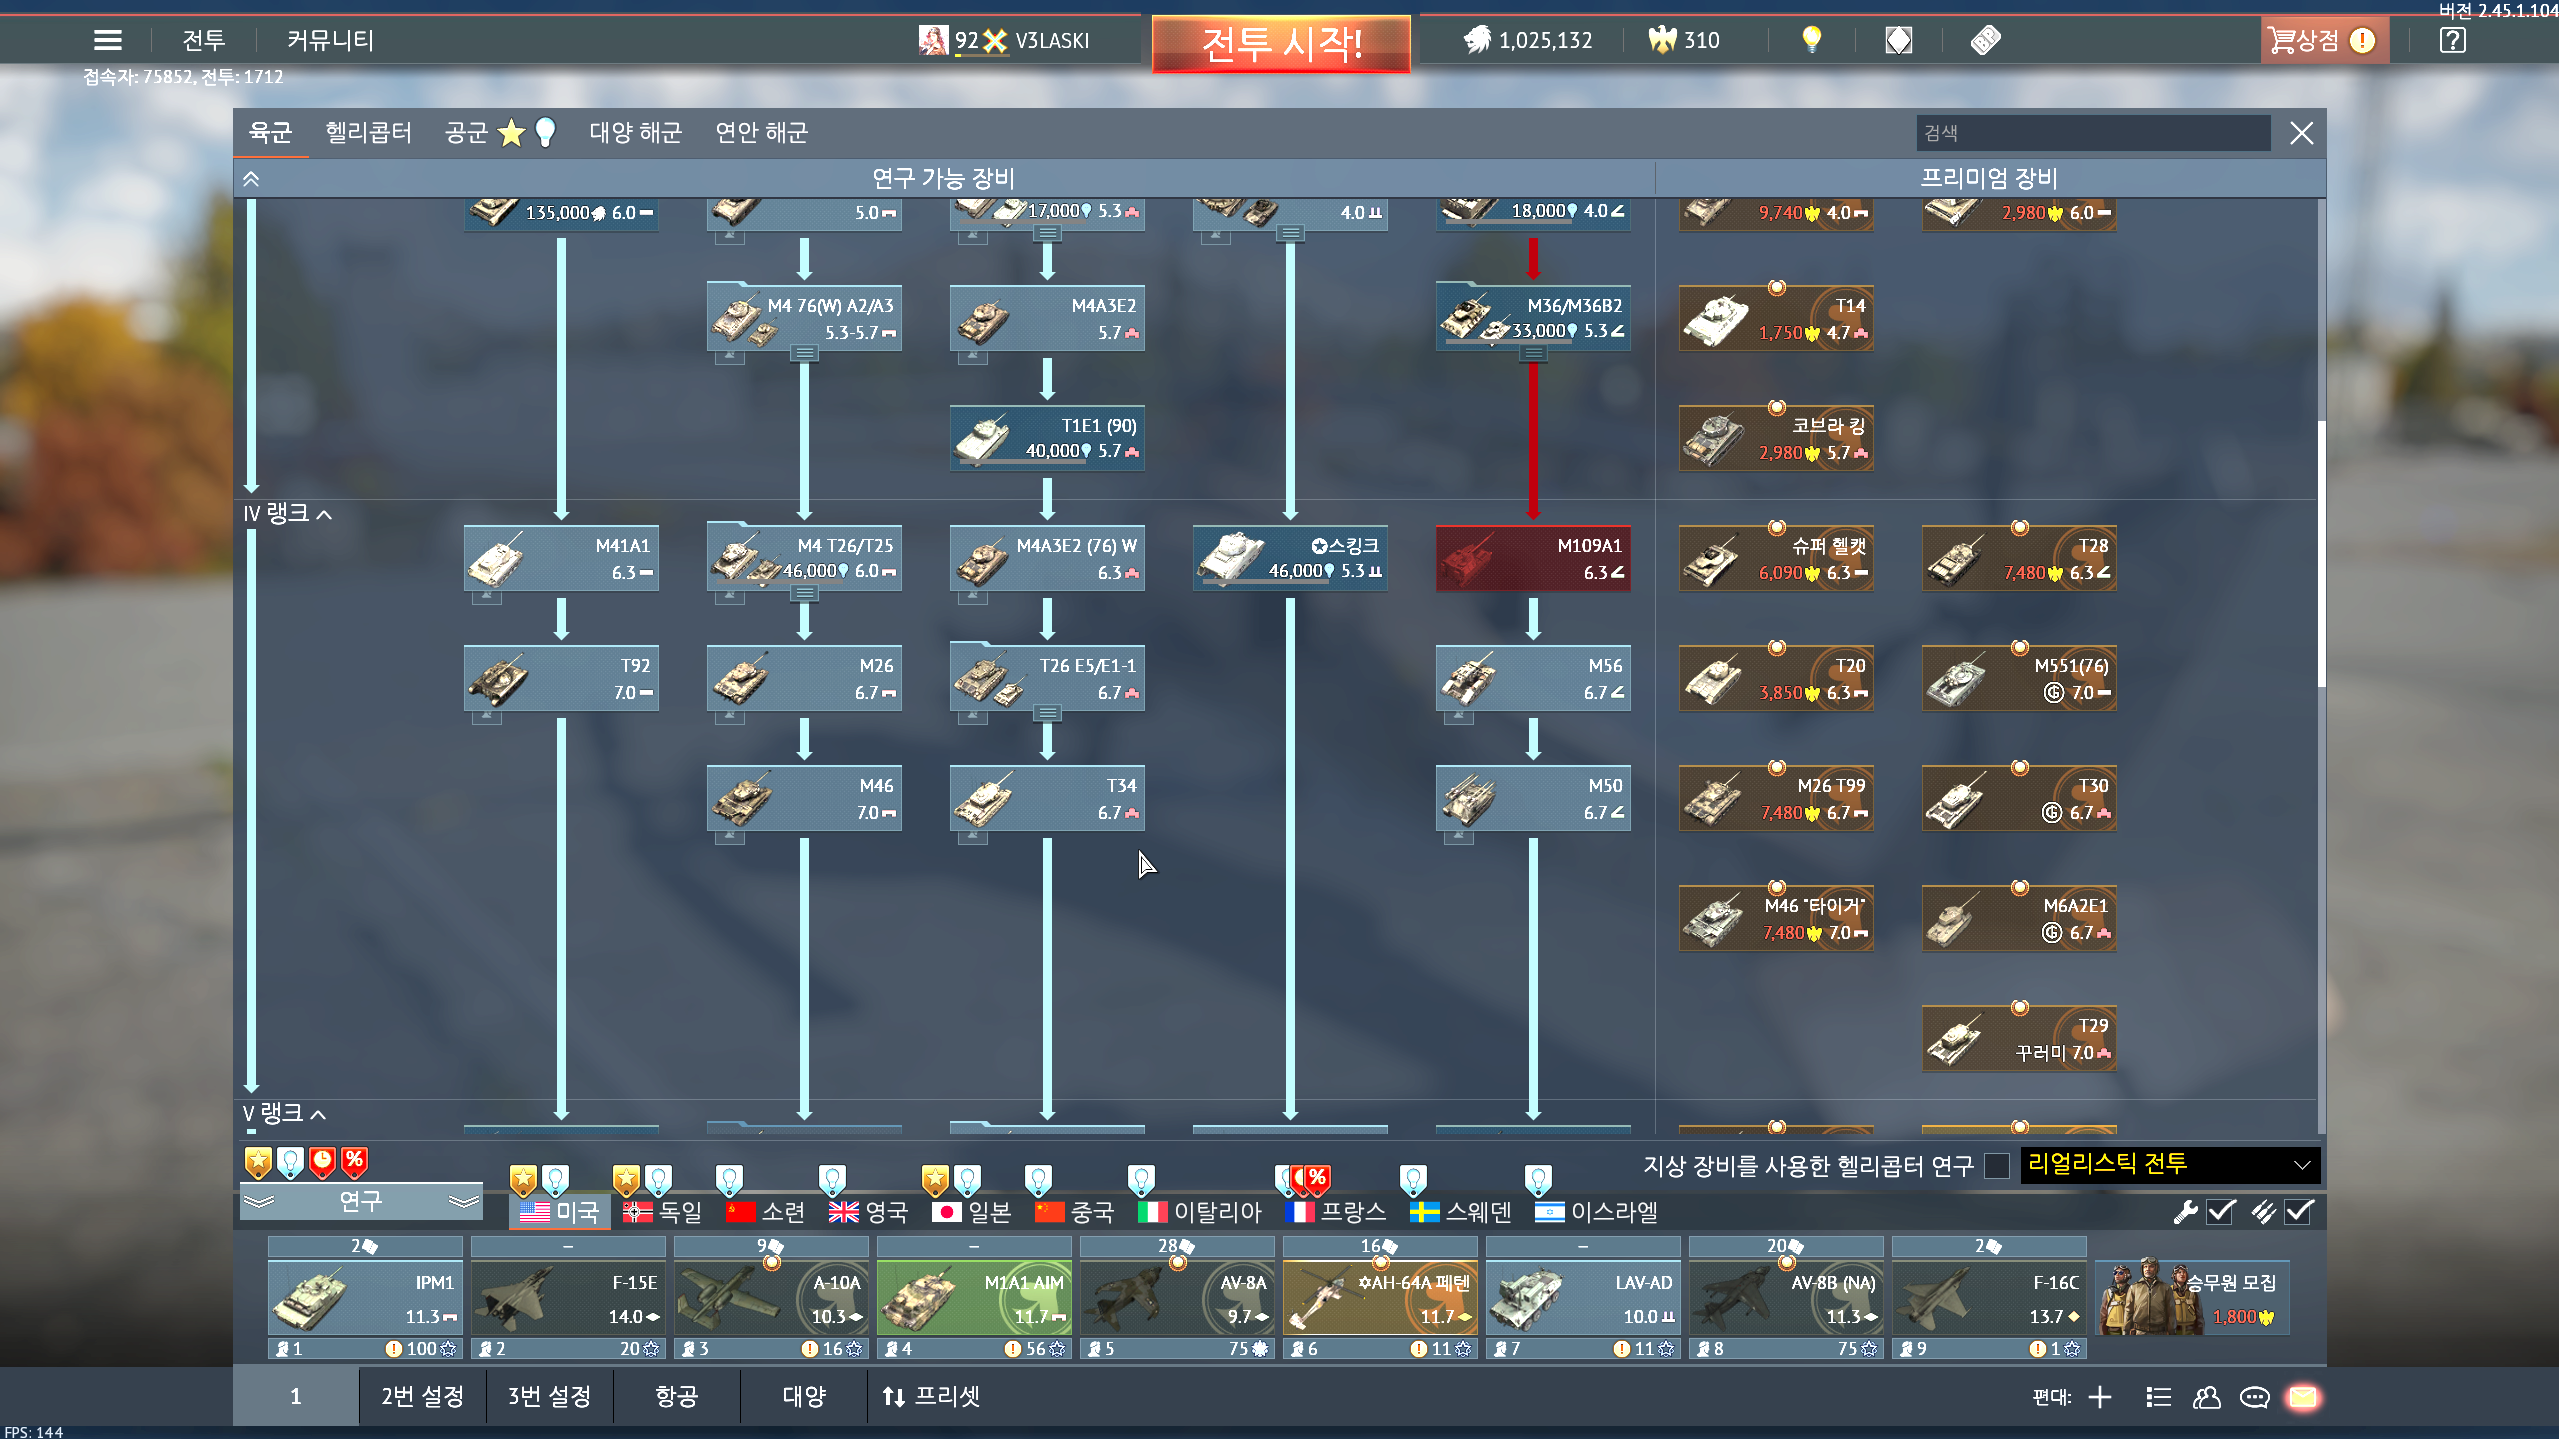
Task: Click the percent discount badge above 프랑스
Action: point(1318,1180)
